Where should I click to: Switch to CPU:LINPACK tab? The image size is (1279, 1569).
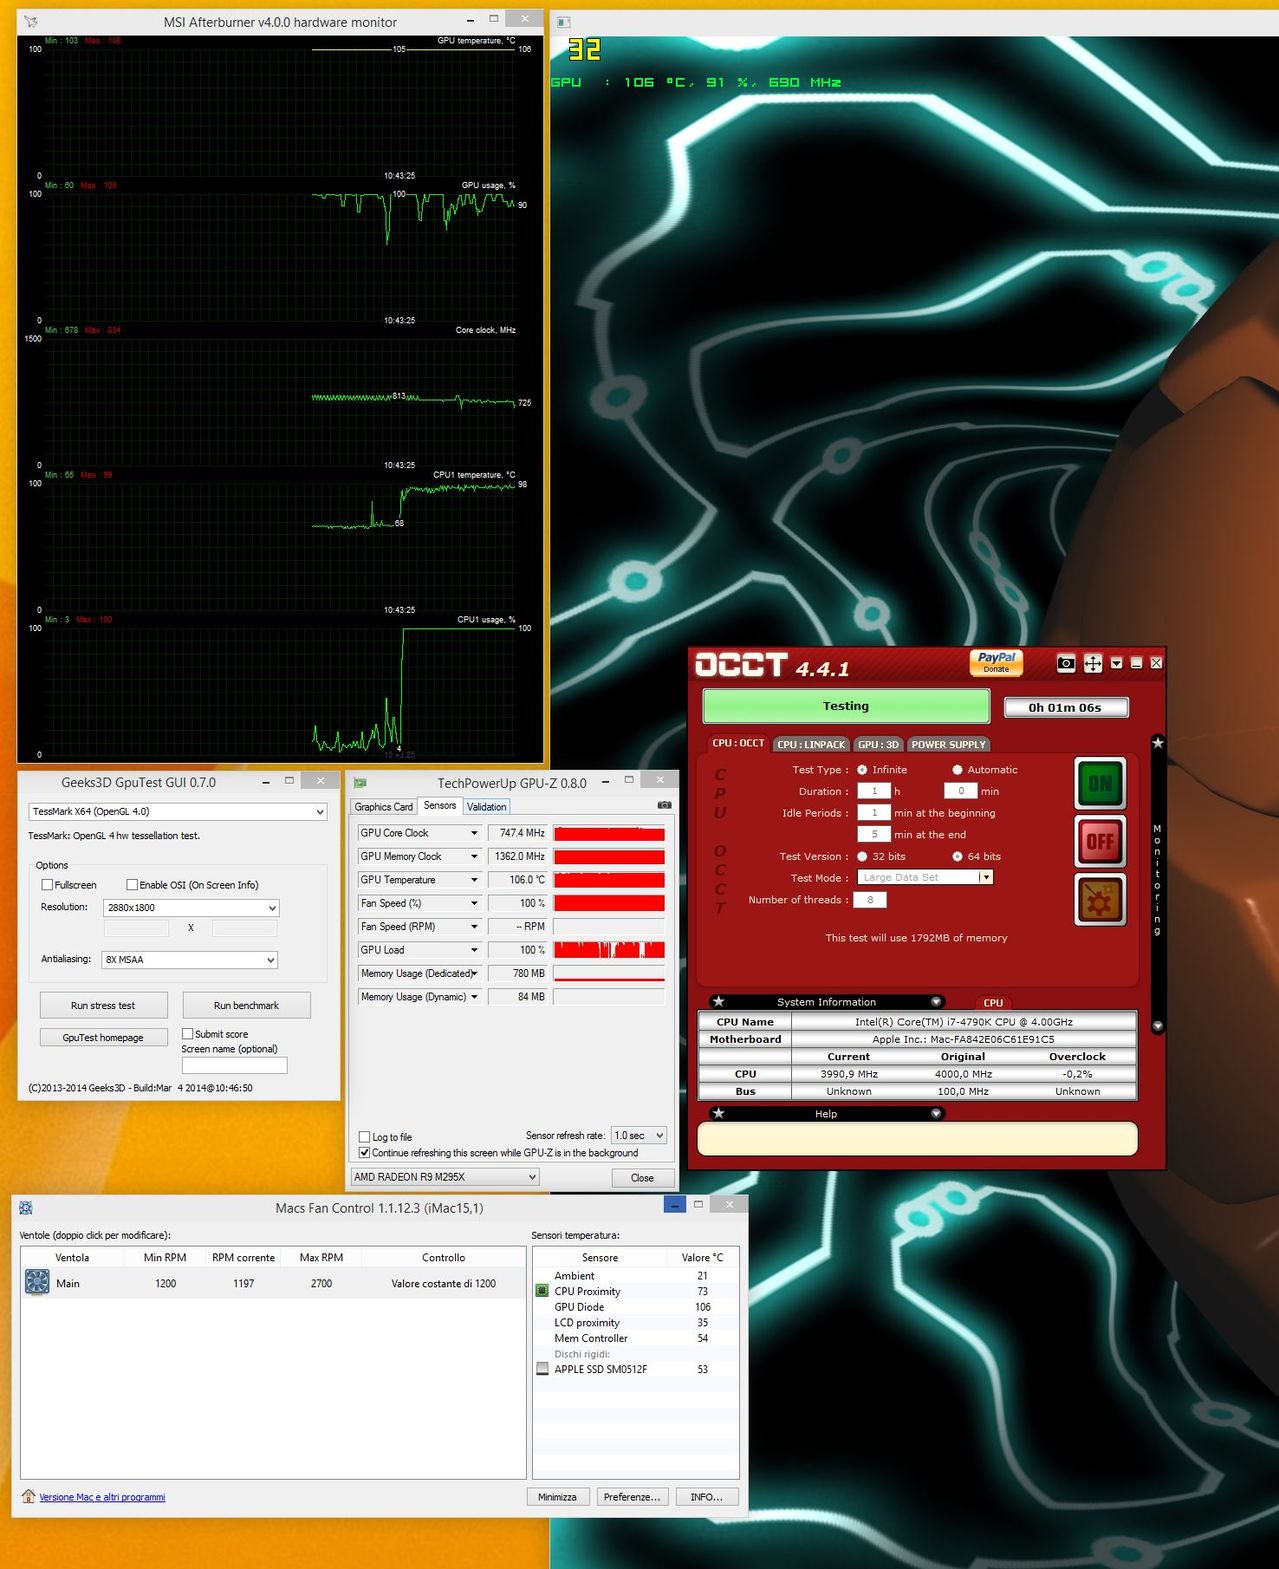811,744
